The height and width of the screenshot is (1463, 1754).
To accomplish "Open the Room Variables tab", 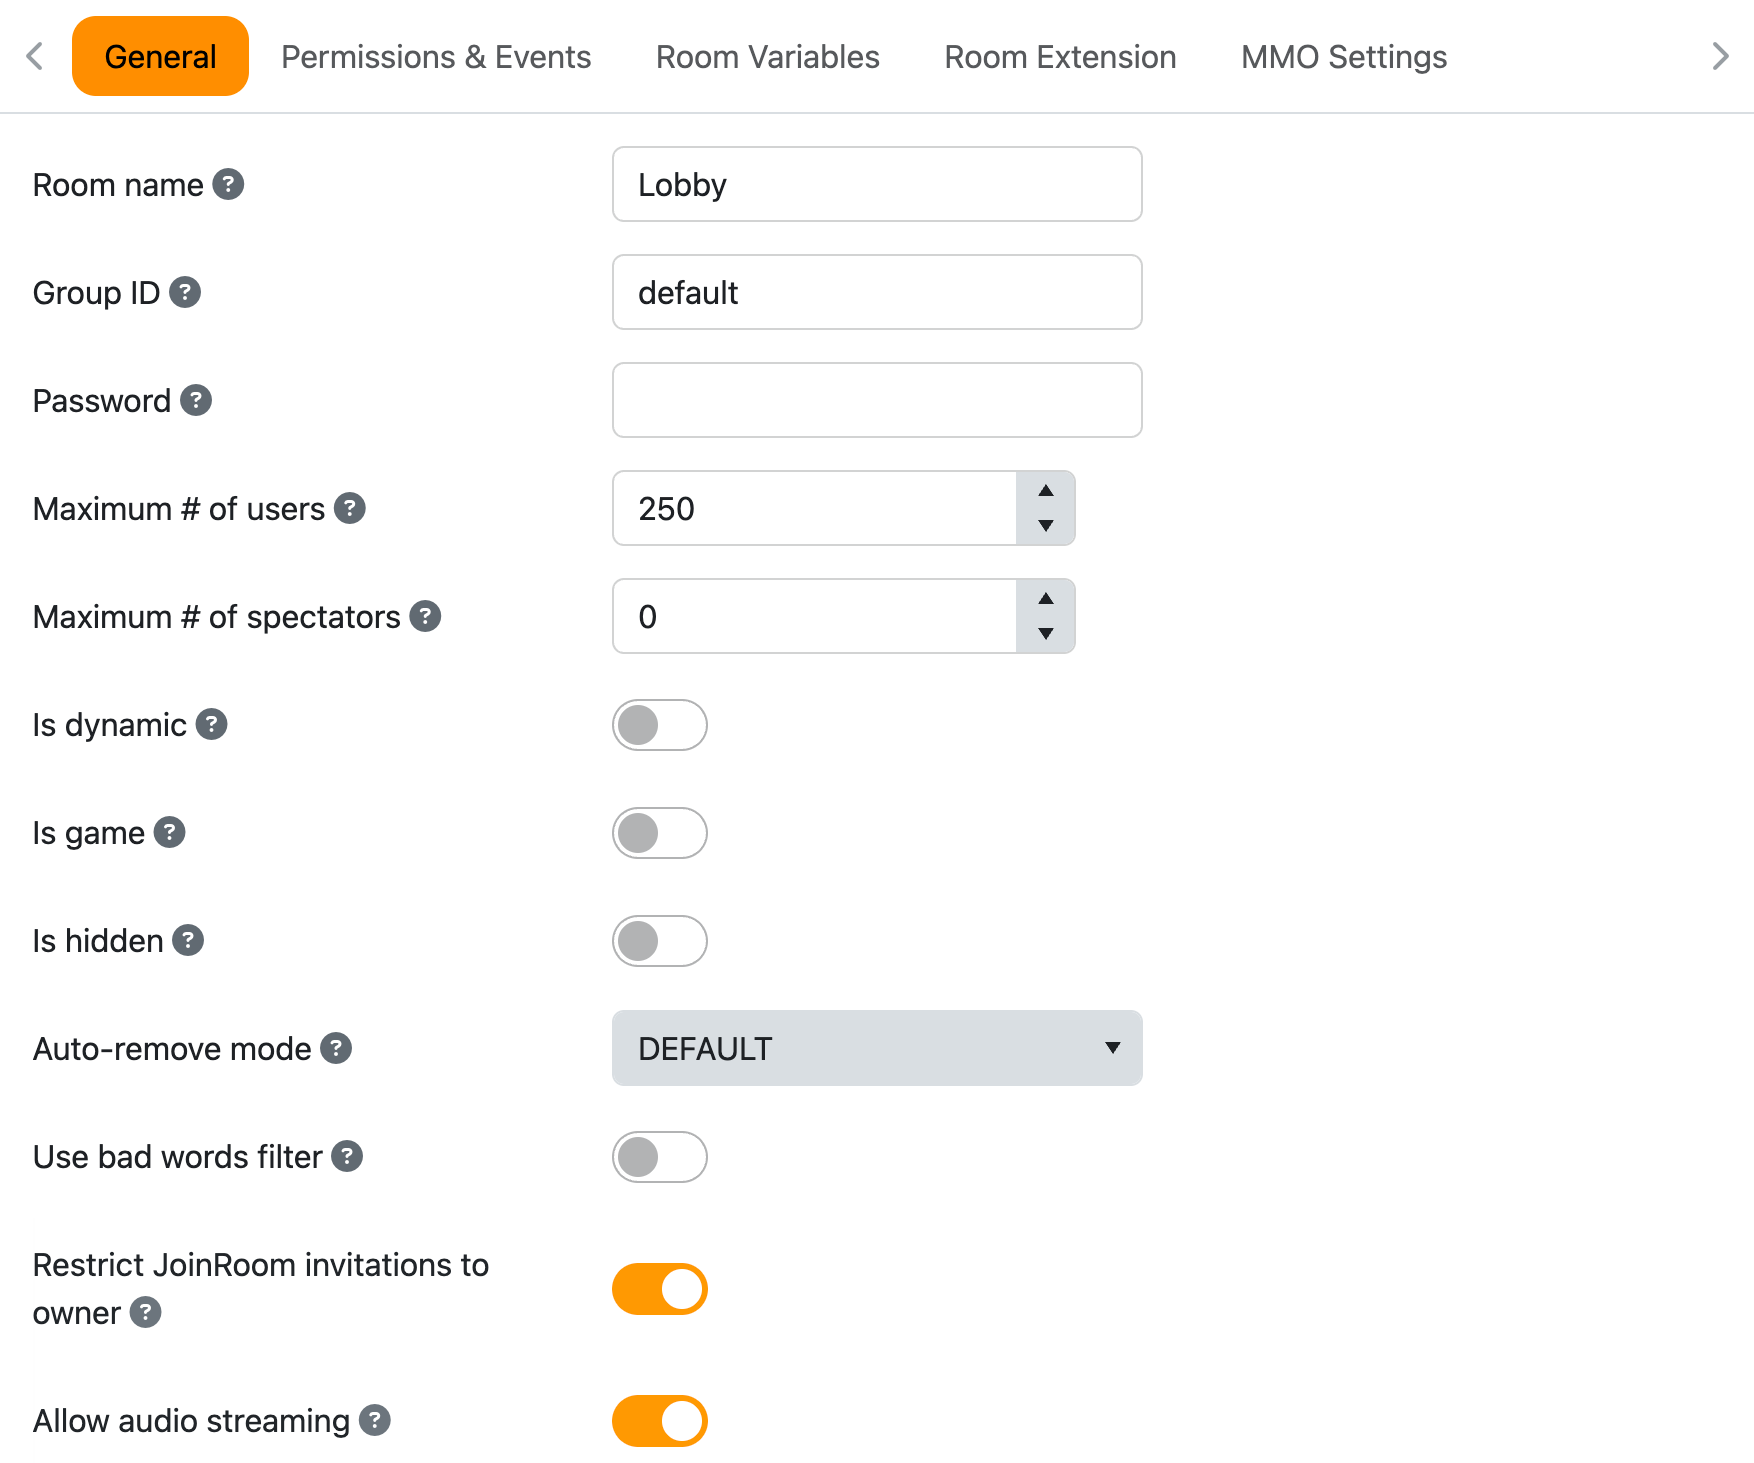I will click(x=767, y=57).
